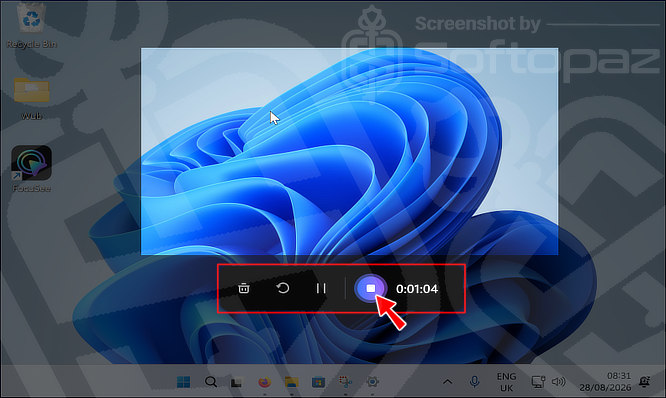Delete the recording via the trash icon
The height and width of the screenshot is (398, 666).
coord(244,288)
